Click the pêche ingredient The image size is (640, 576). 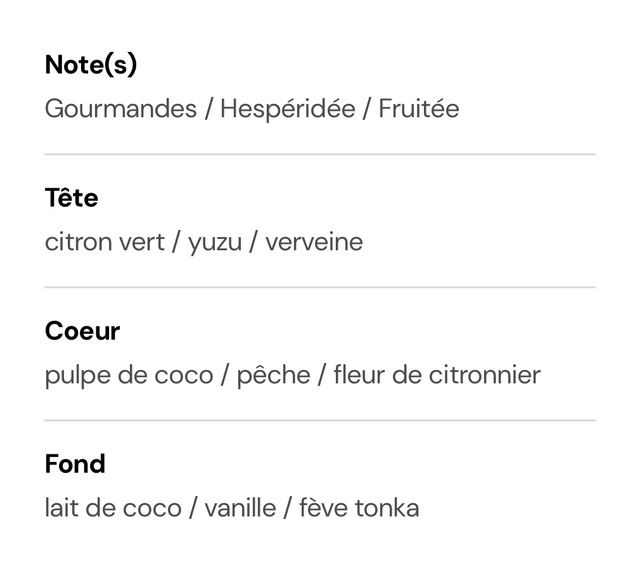[x=273, y=375]
